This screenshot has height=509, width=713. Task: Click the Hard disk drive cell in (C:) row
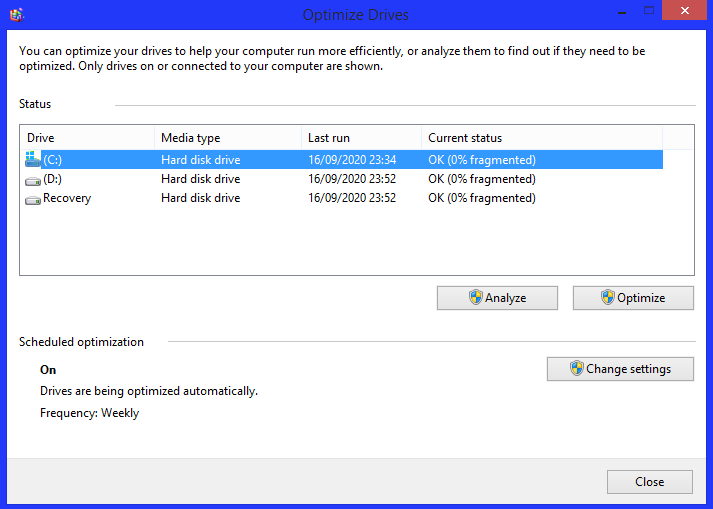[x=201, y=159]
